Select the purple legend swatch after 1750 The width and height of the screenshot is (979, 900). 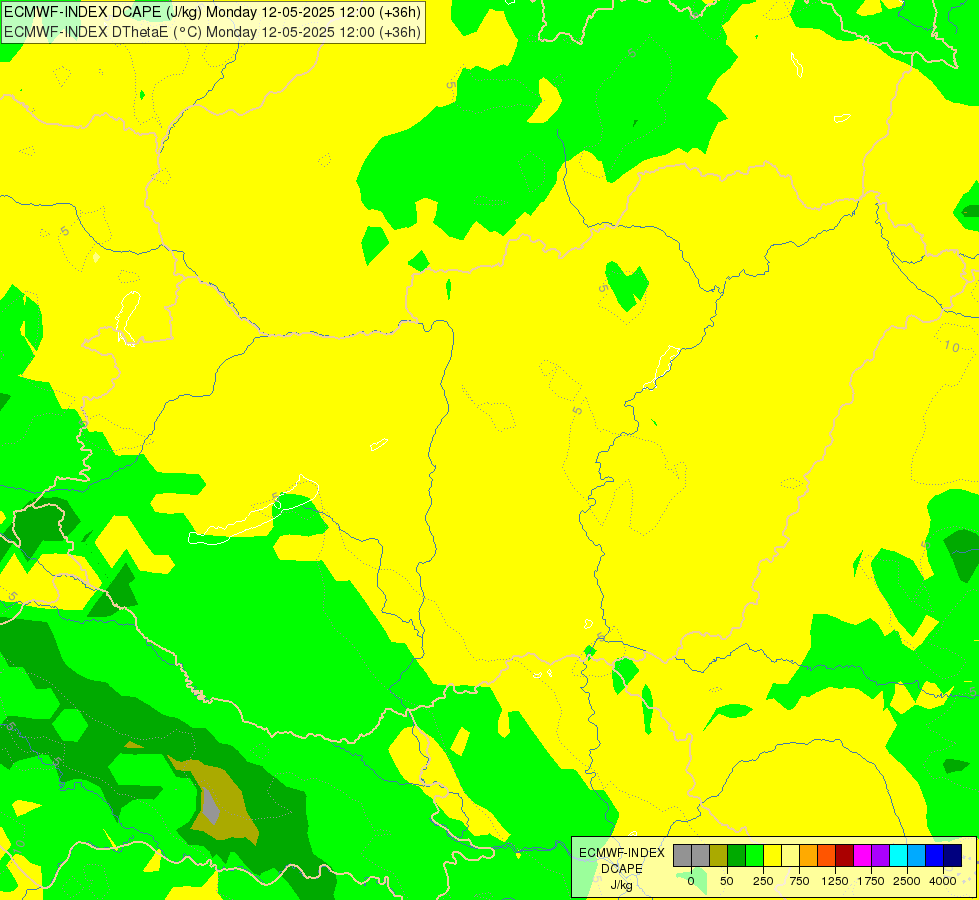pos(880,856)
